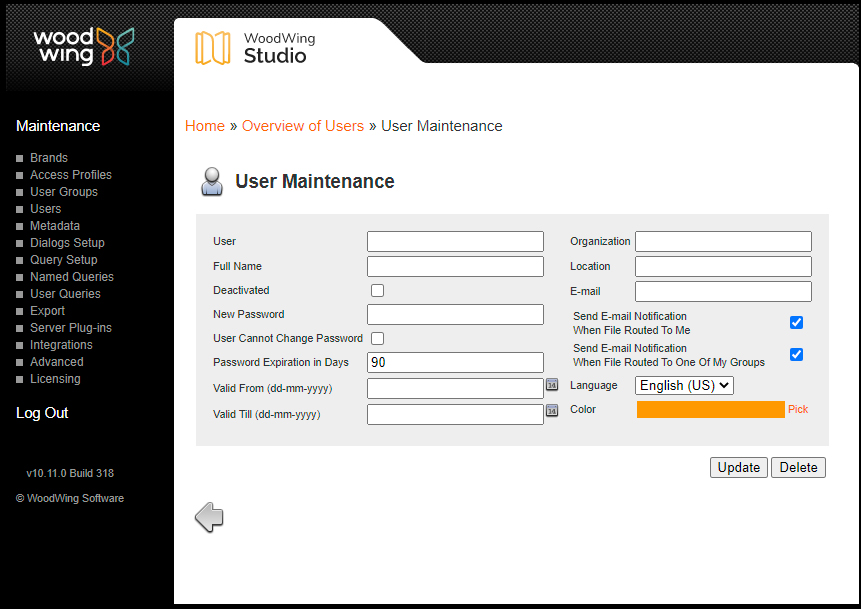Click Password Expiration in Days field
Screen dimensions: 861x609
pyautogui.click(x=455, y=362)
